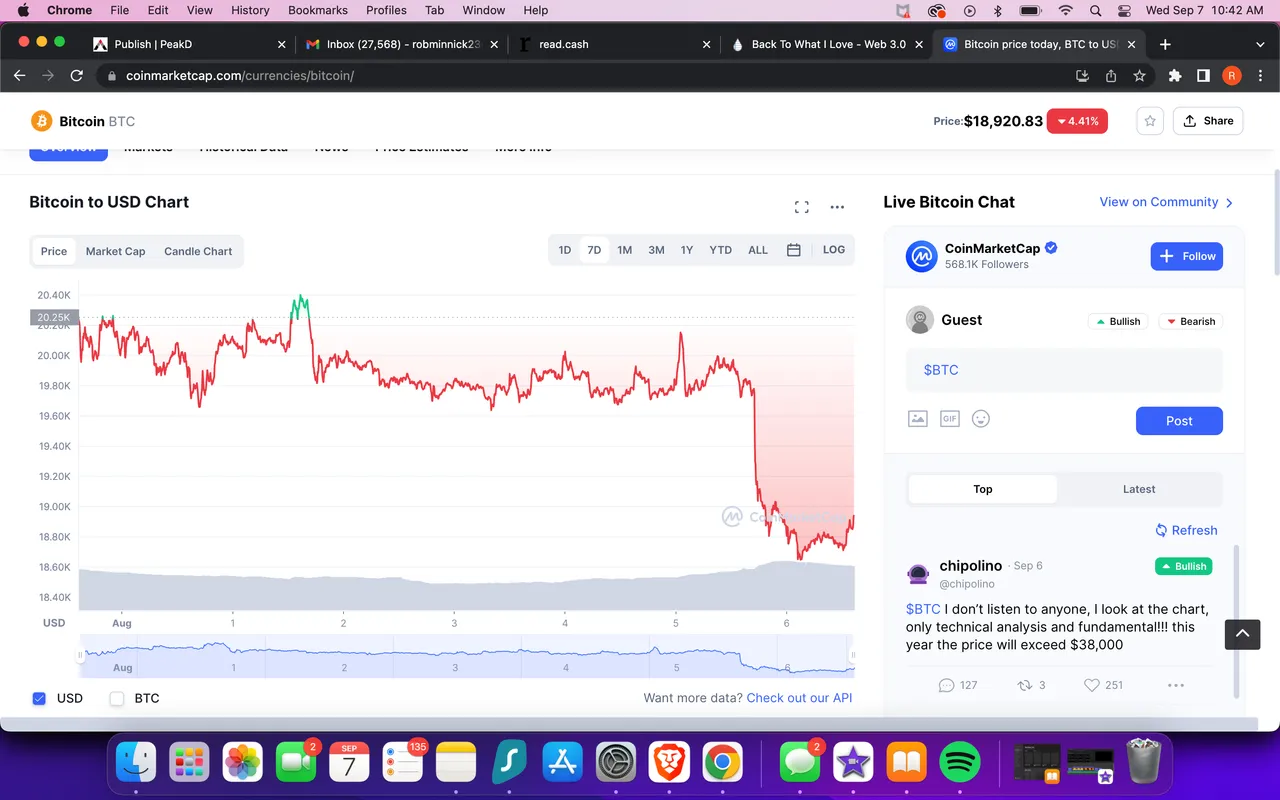The width and height of the screenshot is (1280, 800).
Task: Switch to Candle Chart tab
Action: point(198,251)
